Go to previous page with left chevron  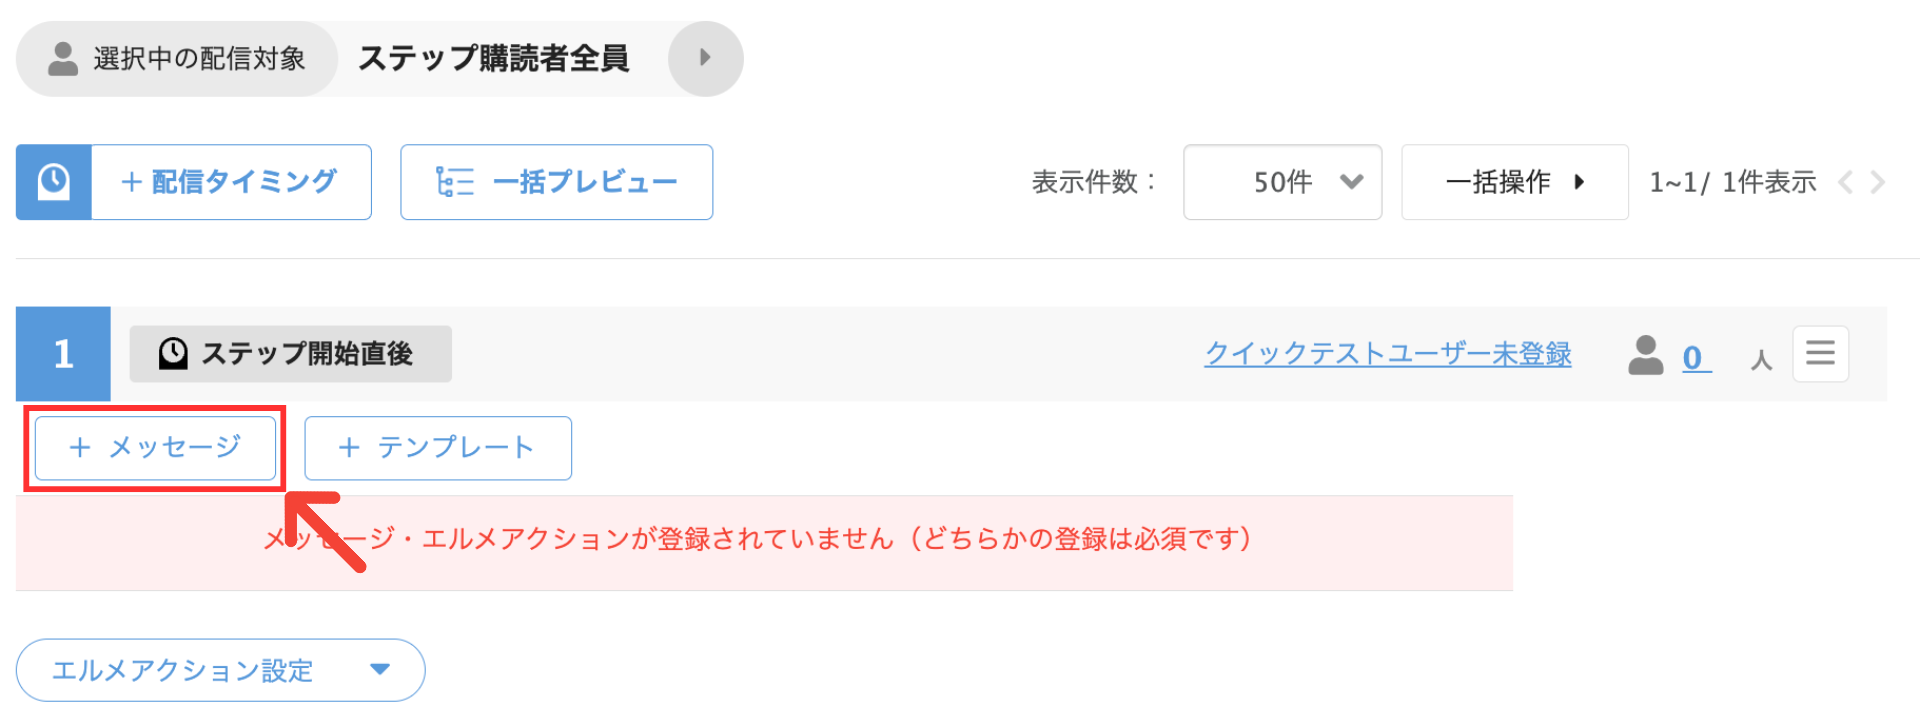[x=1846, y=182]
